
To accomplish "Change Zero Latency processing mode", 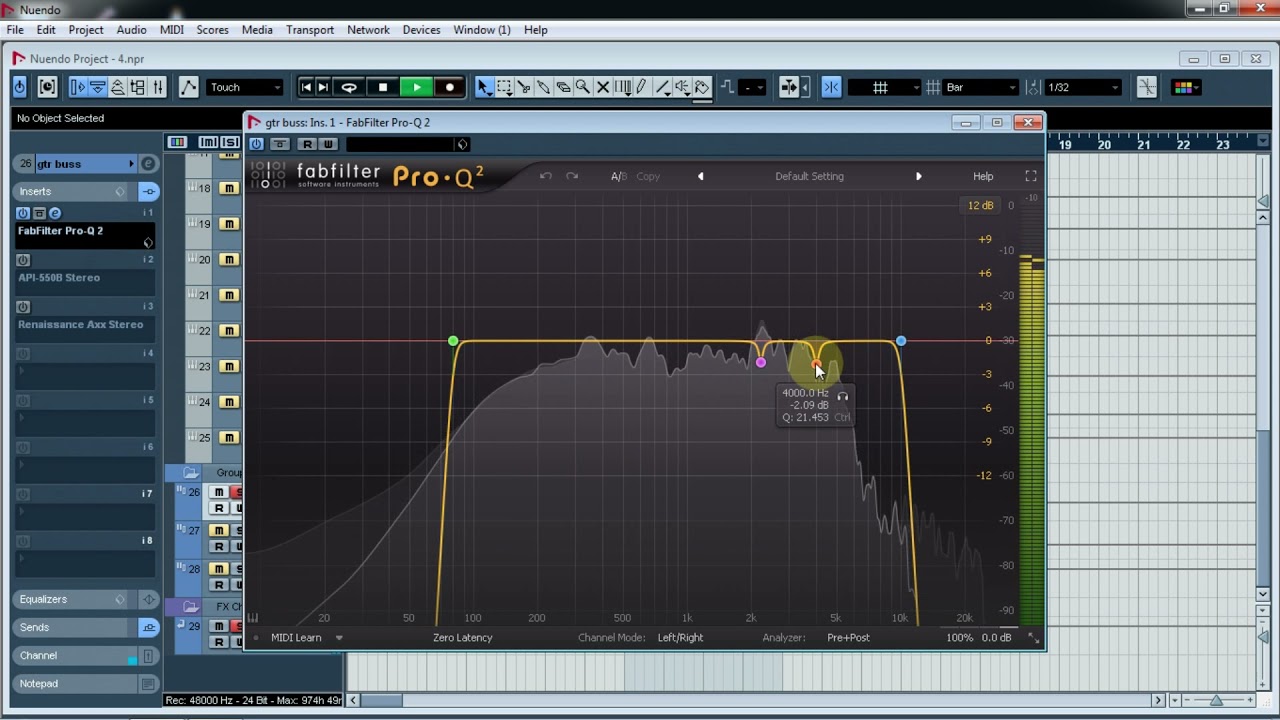I will click(x=462, y=638).
